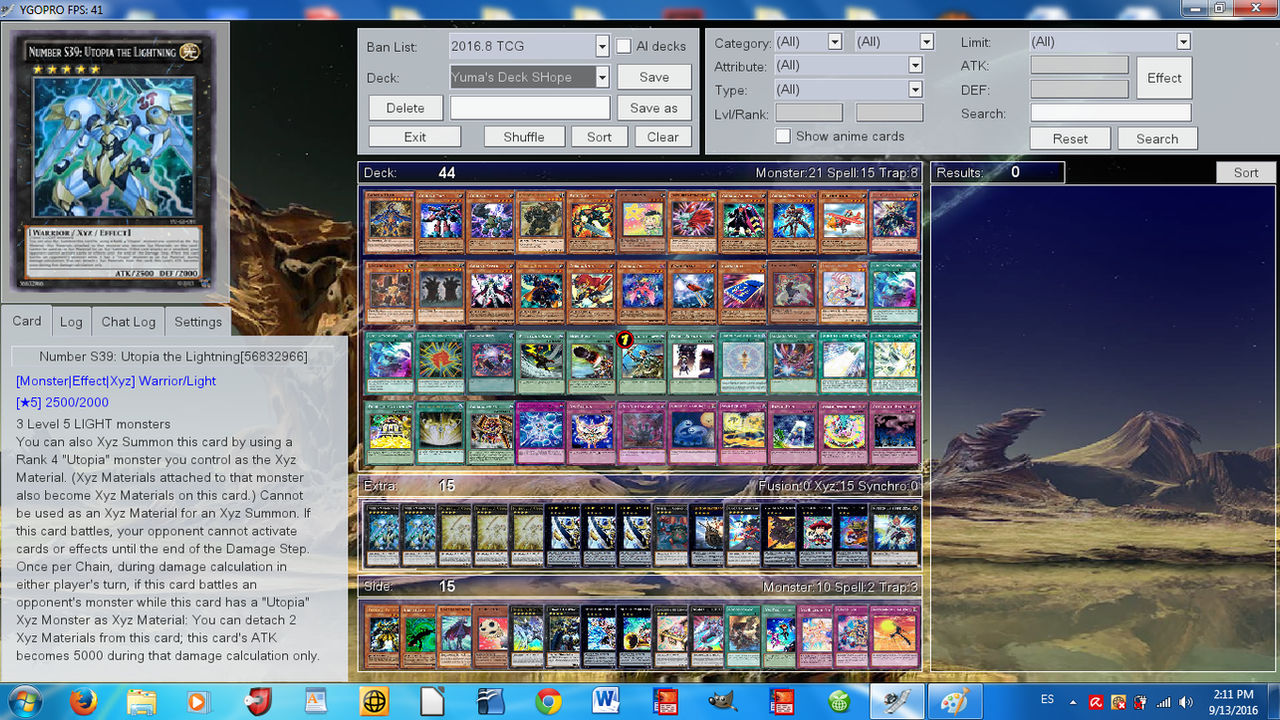Image resolution: width=1280 pixels, height=720 pixels.
Task: Delete the selected deck
Action: click(405, 108)
